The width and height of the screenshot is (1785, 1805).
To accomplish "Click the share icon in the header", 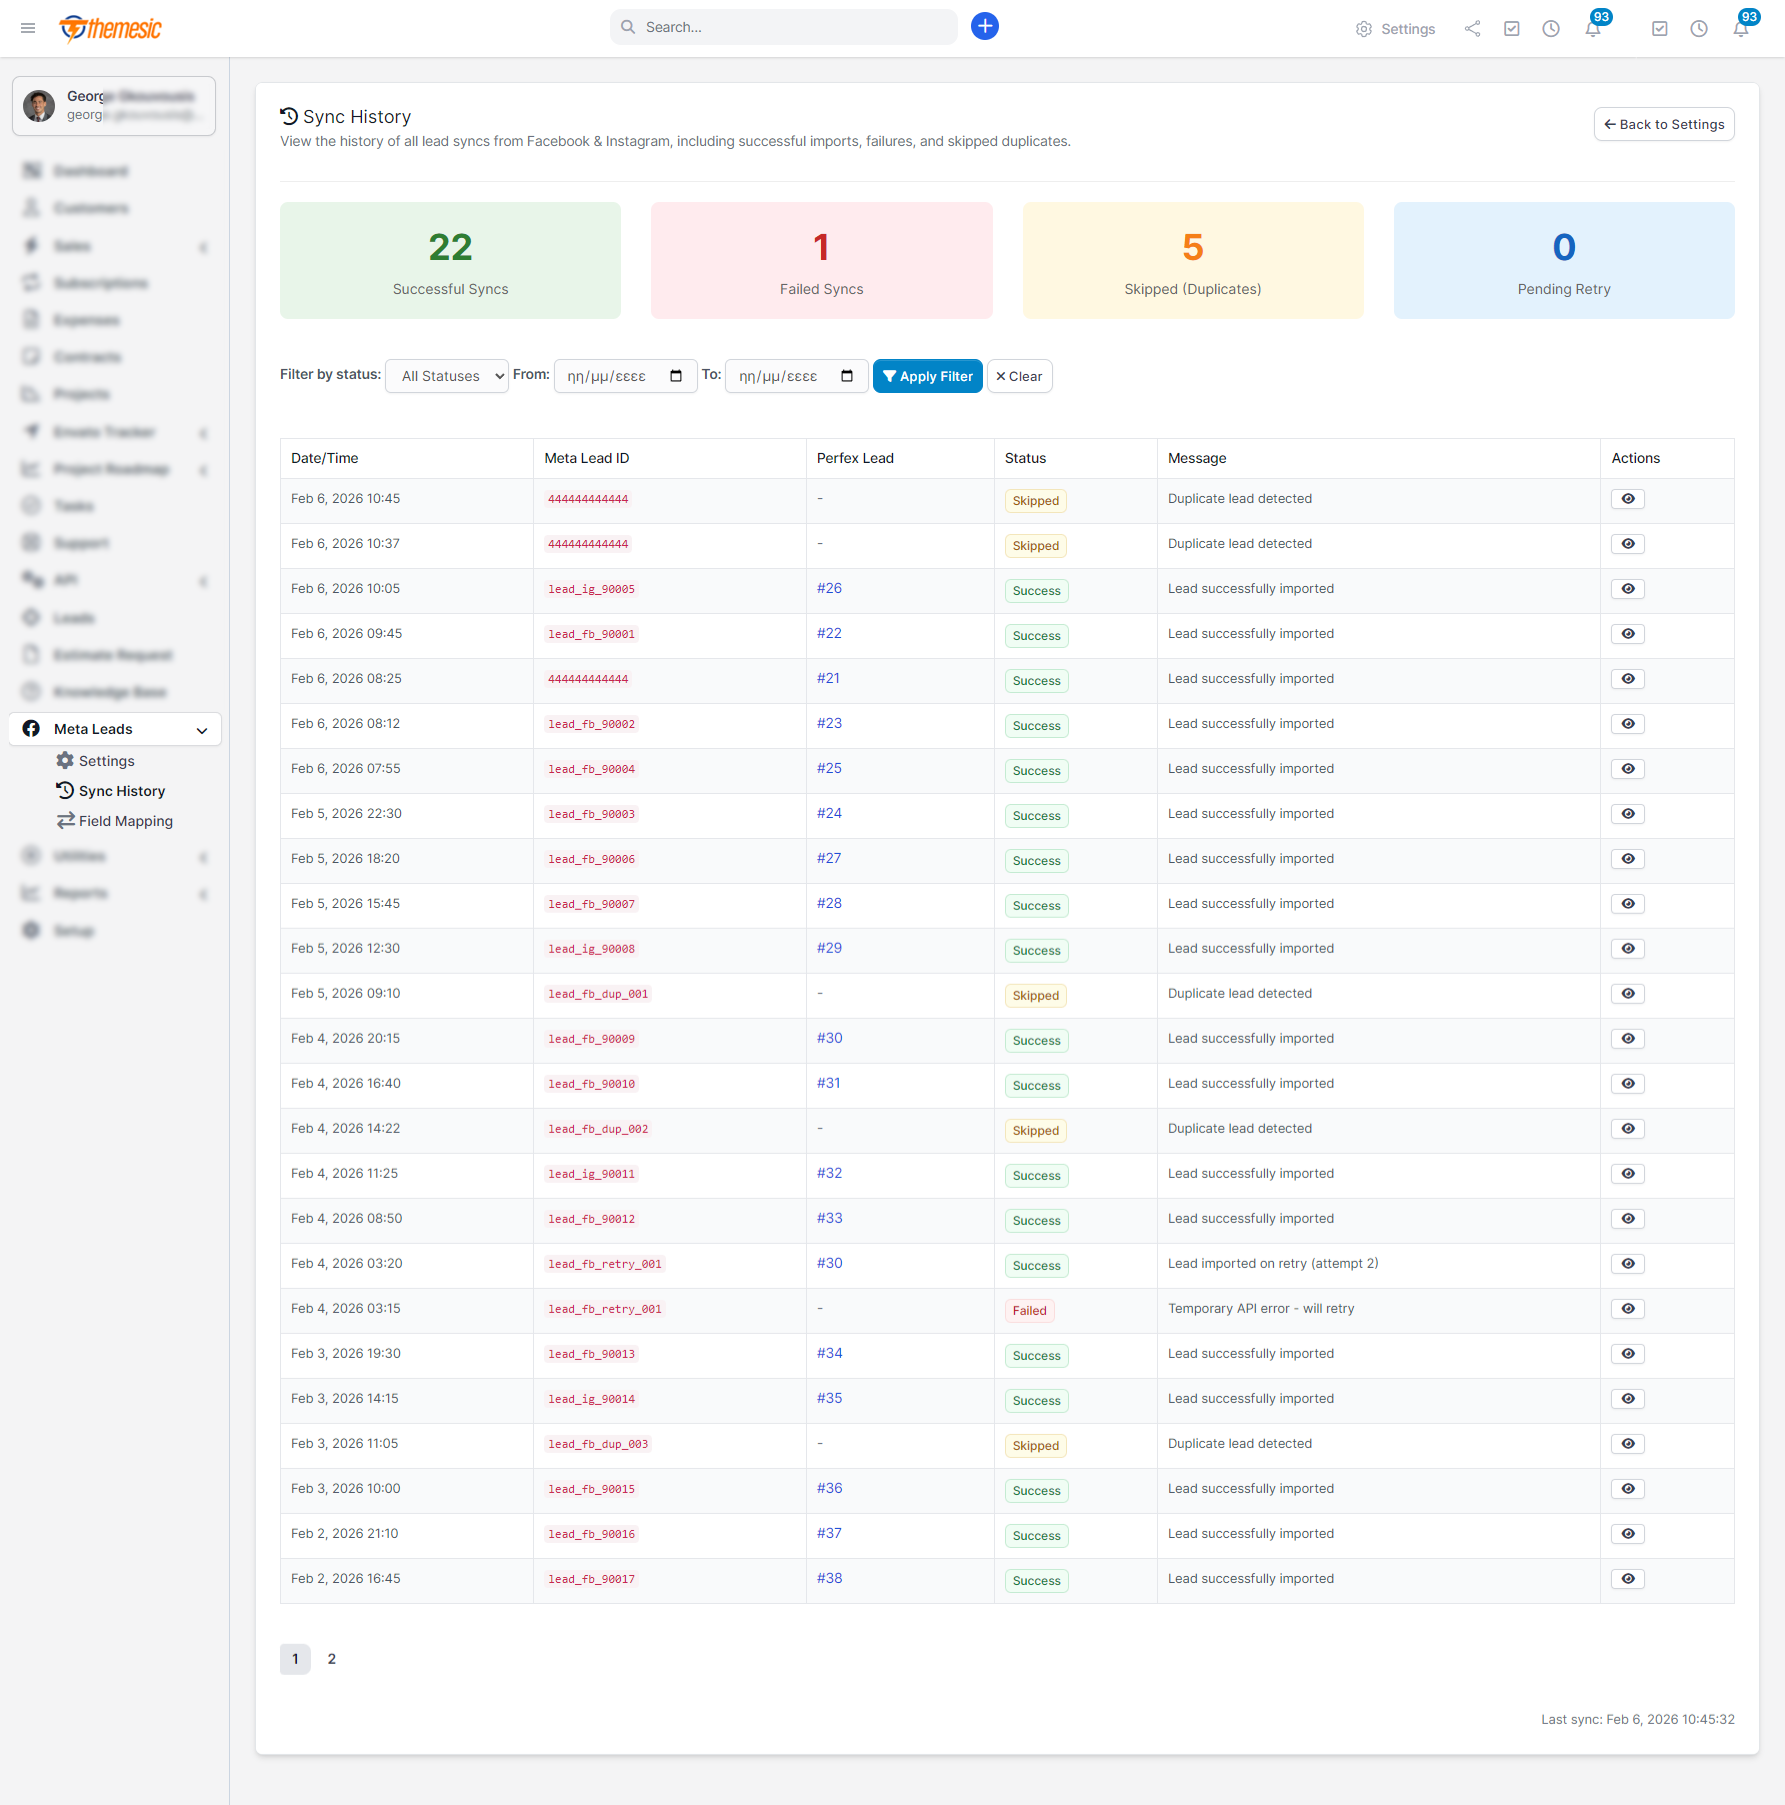I will coord(1472,29).
